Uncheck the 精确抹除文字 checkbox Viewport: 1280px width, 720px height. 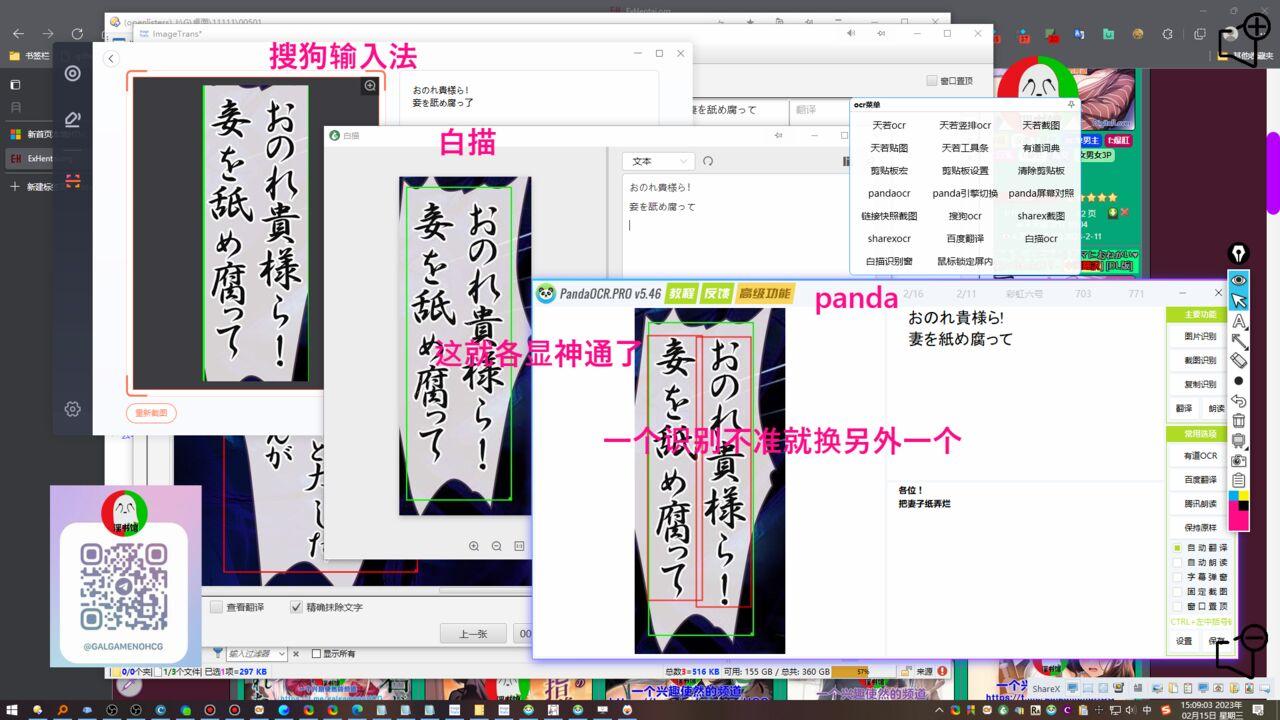tap(296, 607)
